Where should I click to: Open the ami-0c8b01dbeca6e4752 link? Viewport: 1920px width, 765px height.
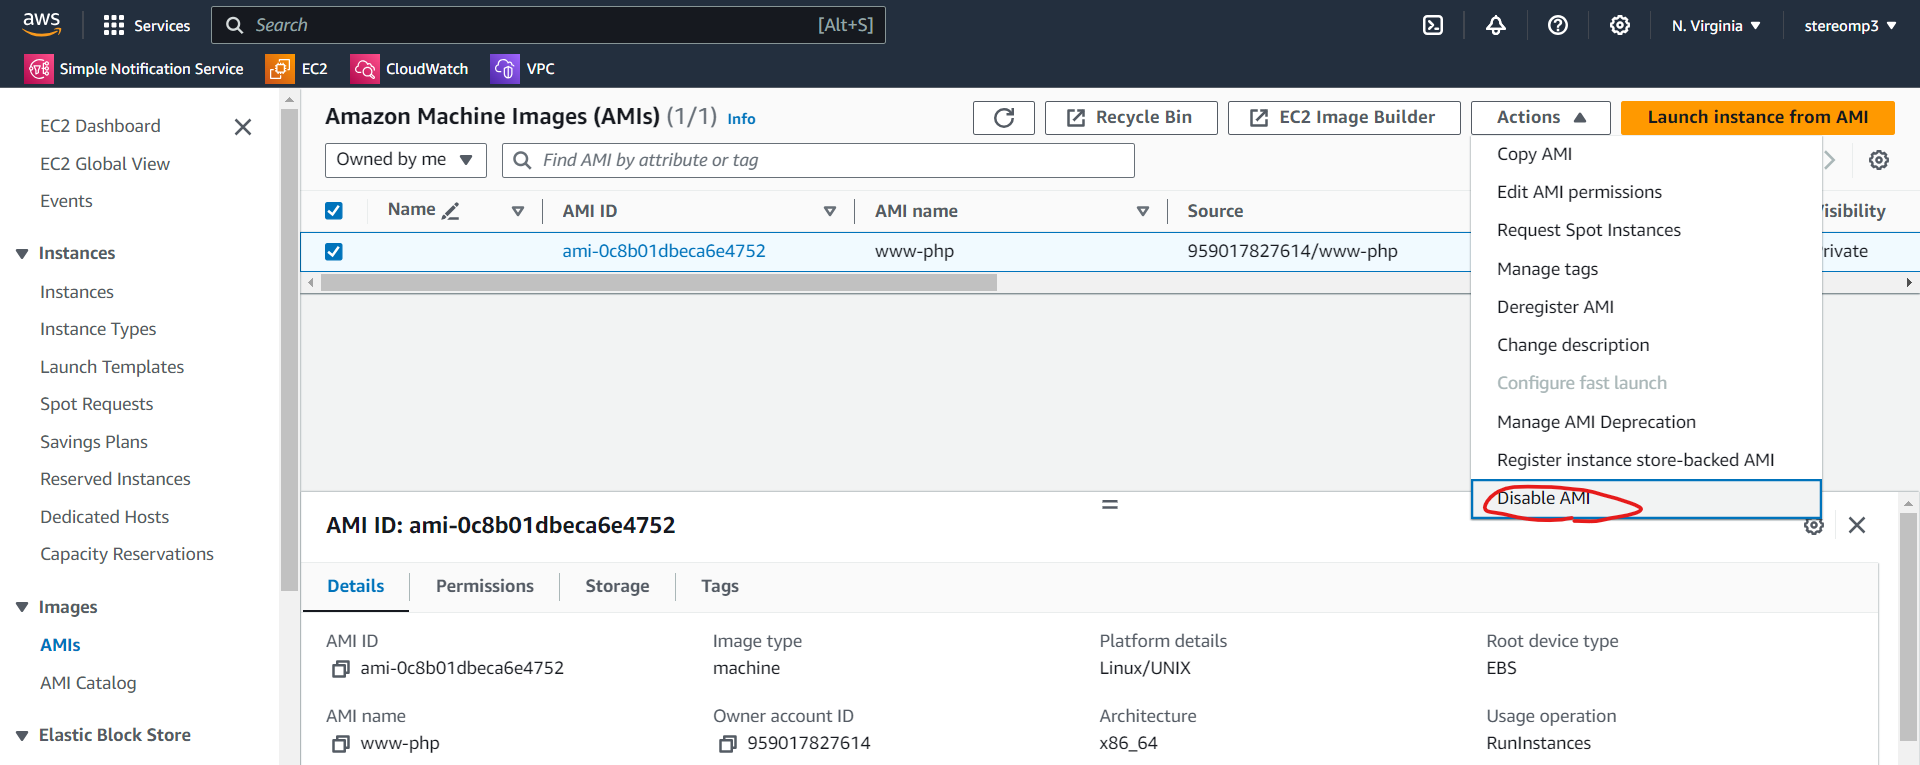[x=664, y=251]
